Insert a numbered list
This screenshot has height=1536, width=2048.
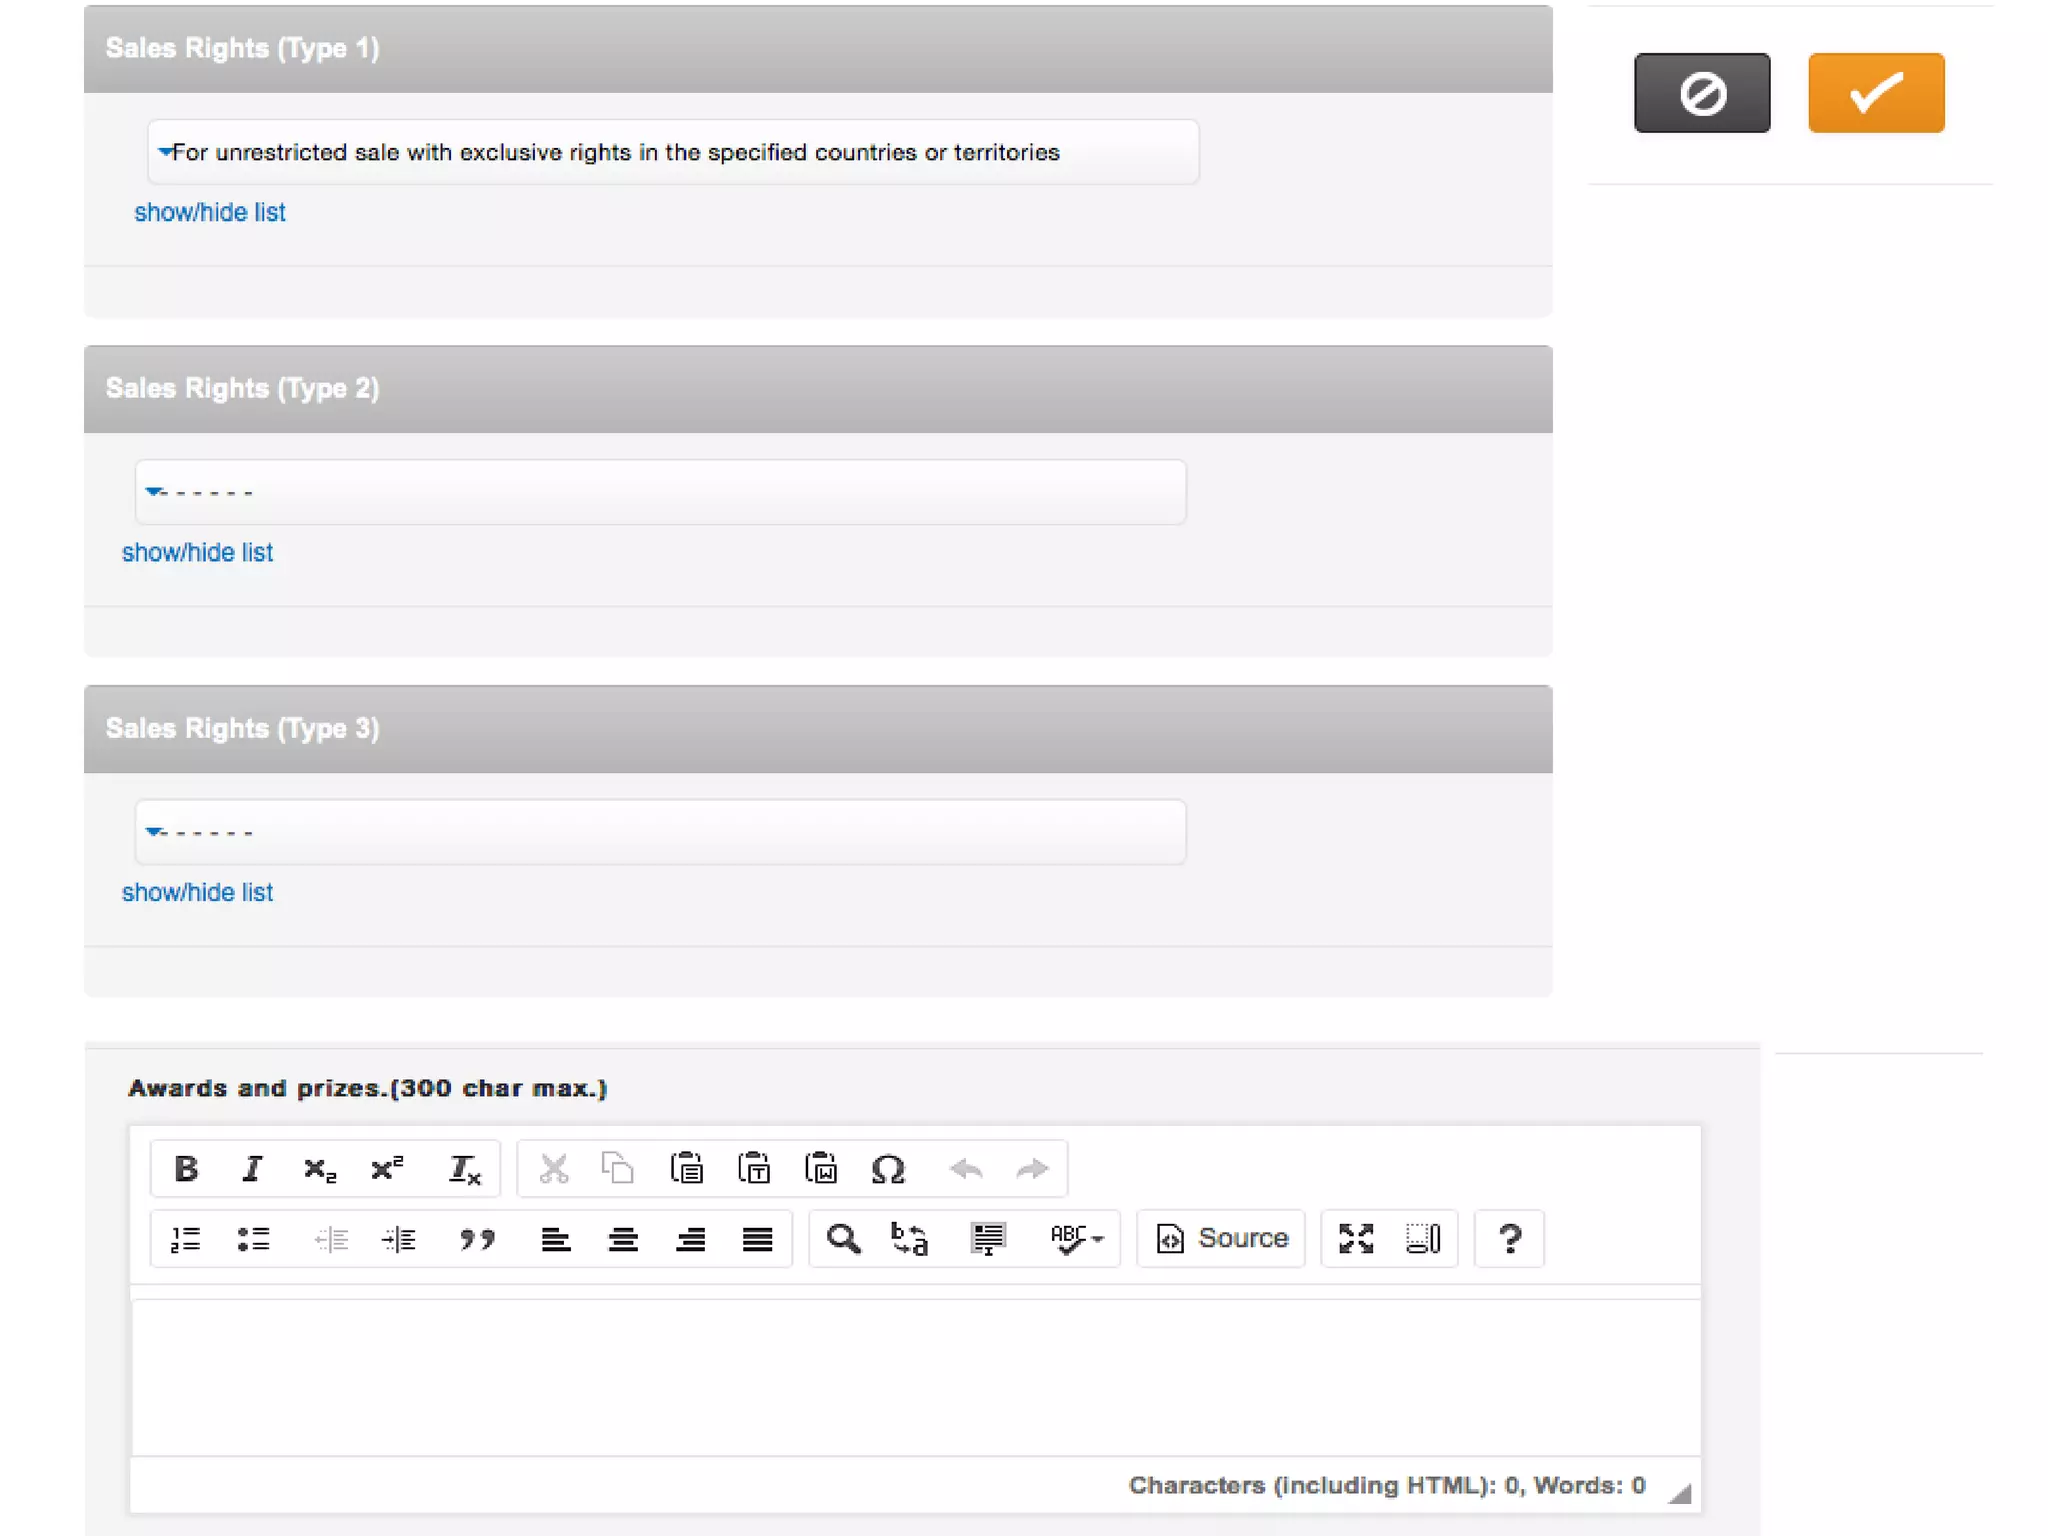(x=186, y=1239)
